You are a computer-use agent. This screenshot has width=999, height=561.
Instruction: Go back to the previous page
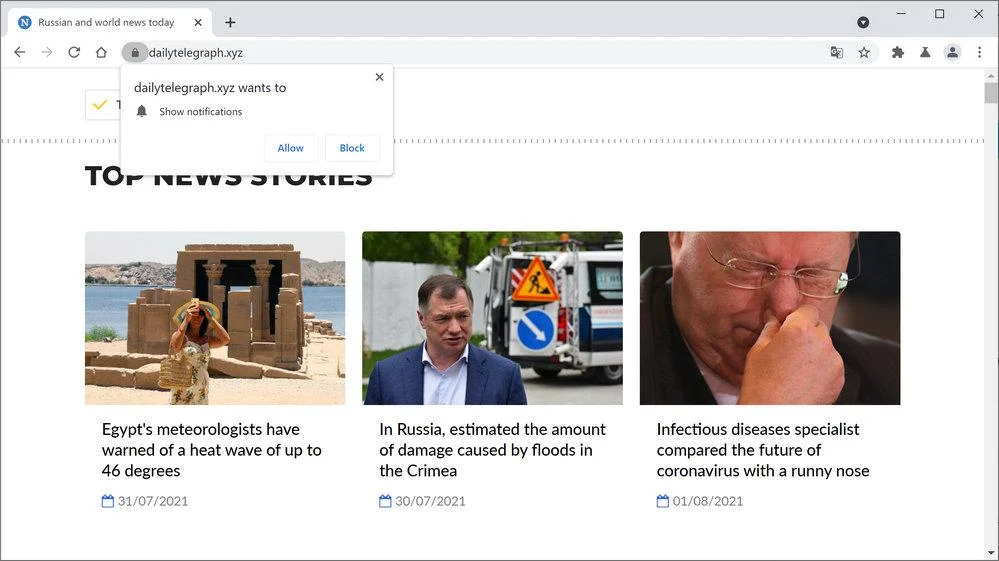[20, 52]
